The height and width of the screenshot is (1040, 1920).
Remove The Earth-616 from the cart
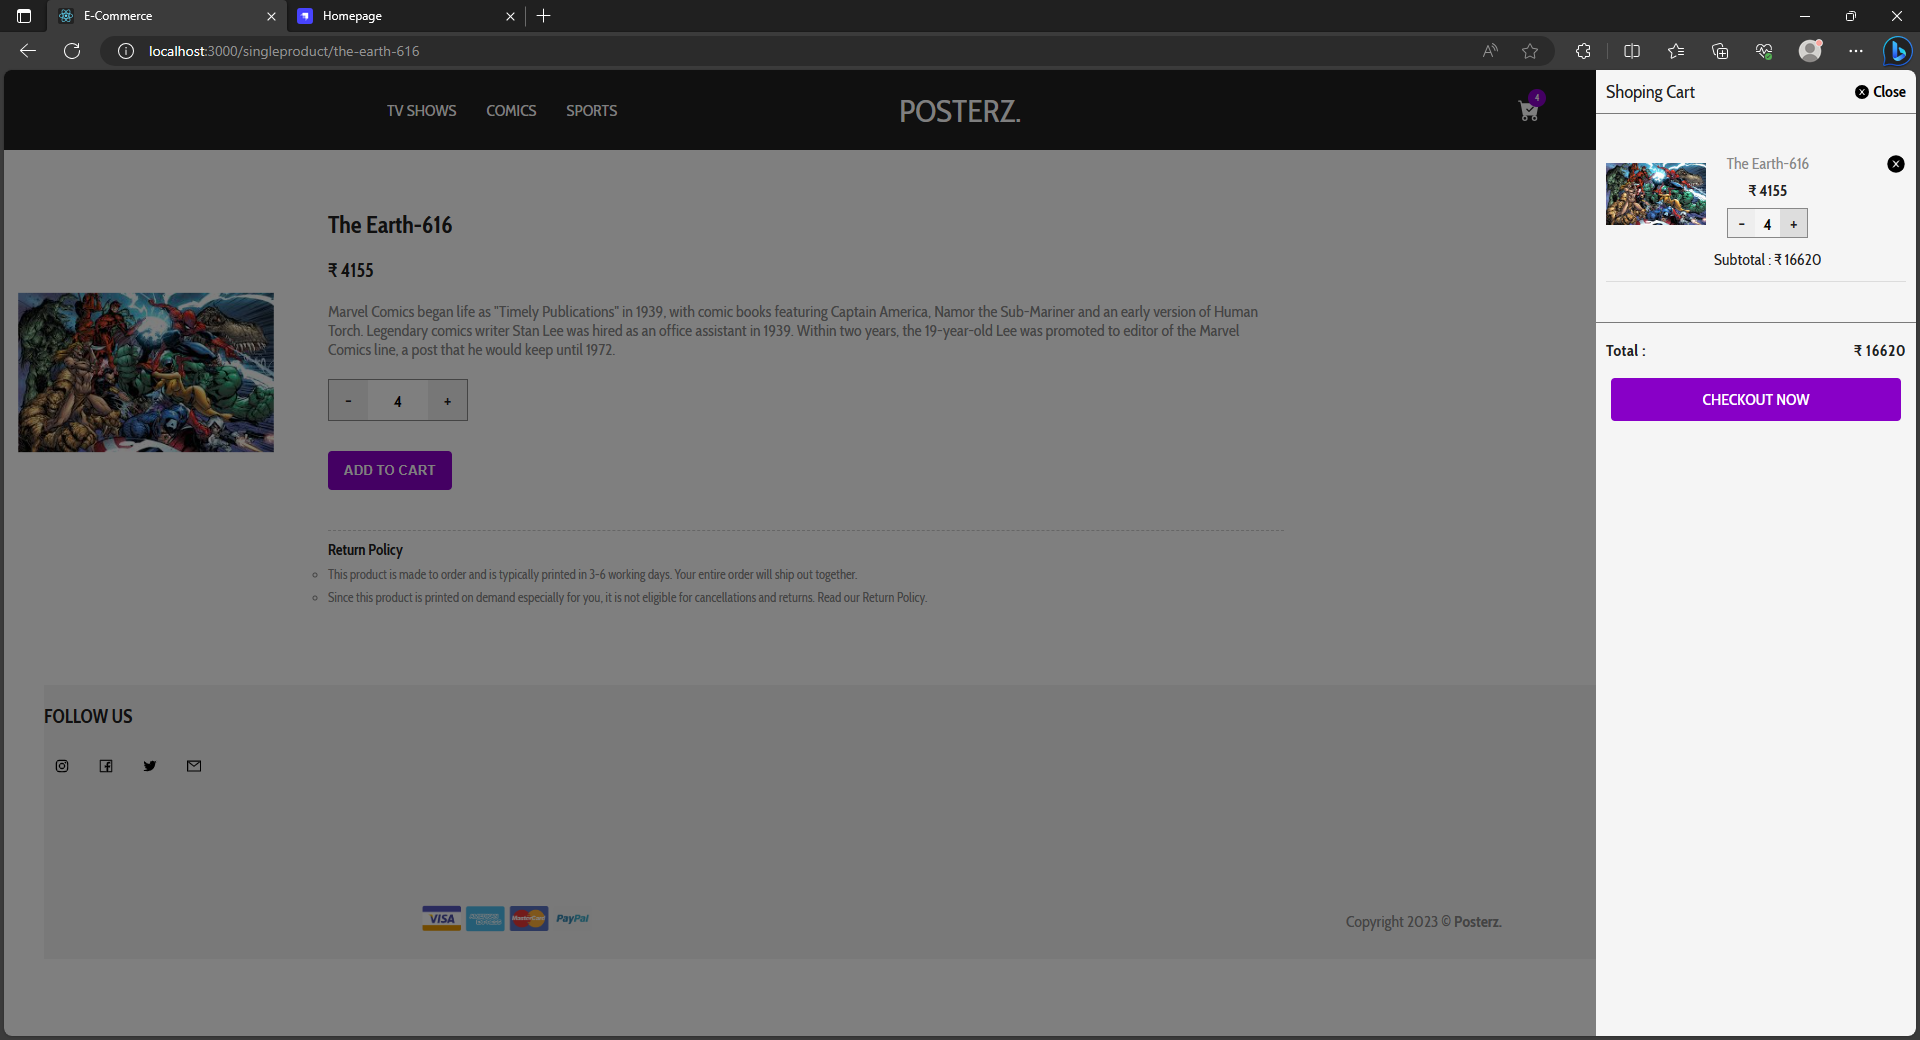point(1896,163)
